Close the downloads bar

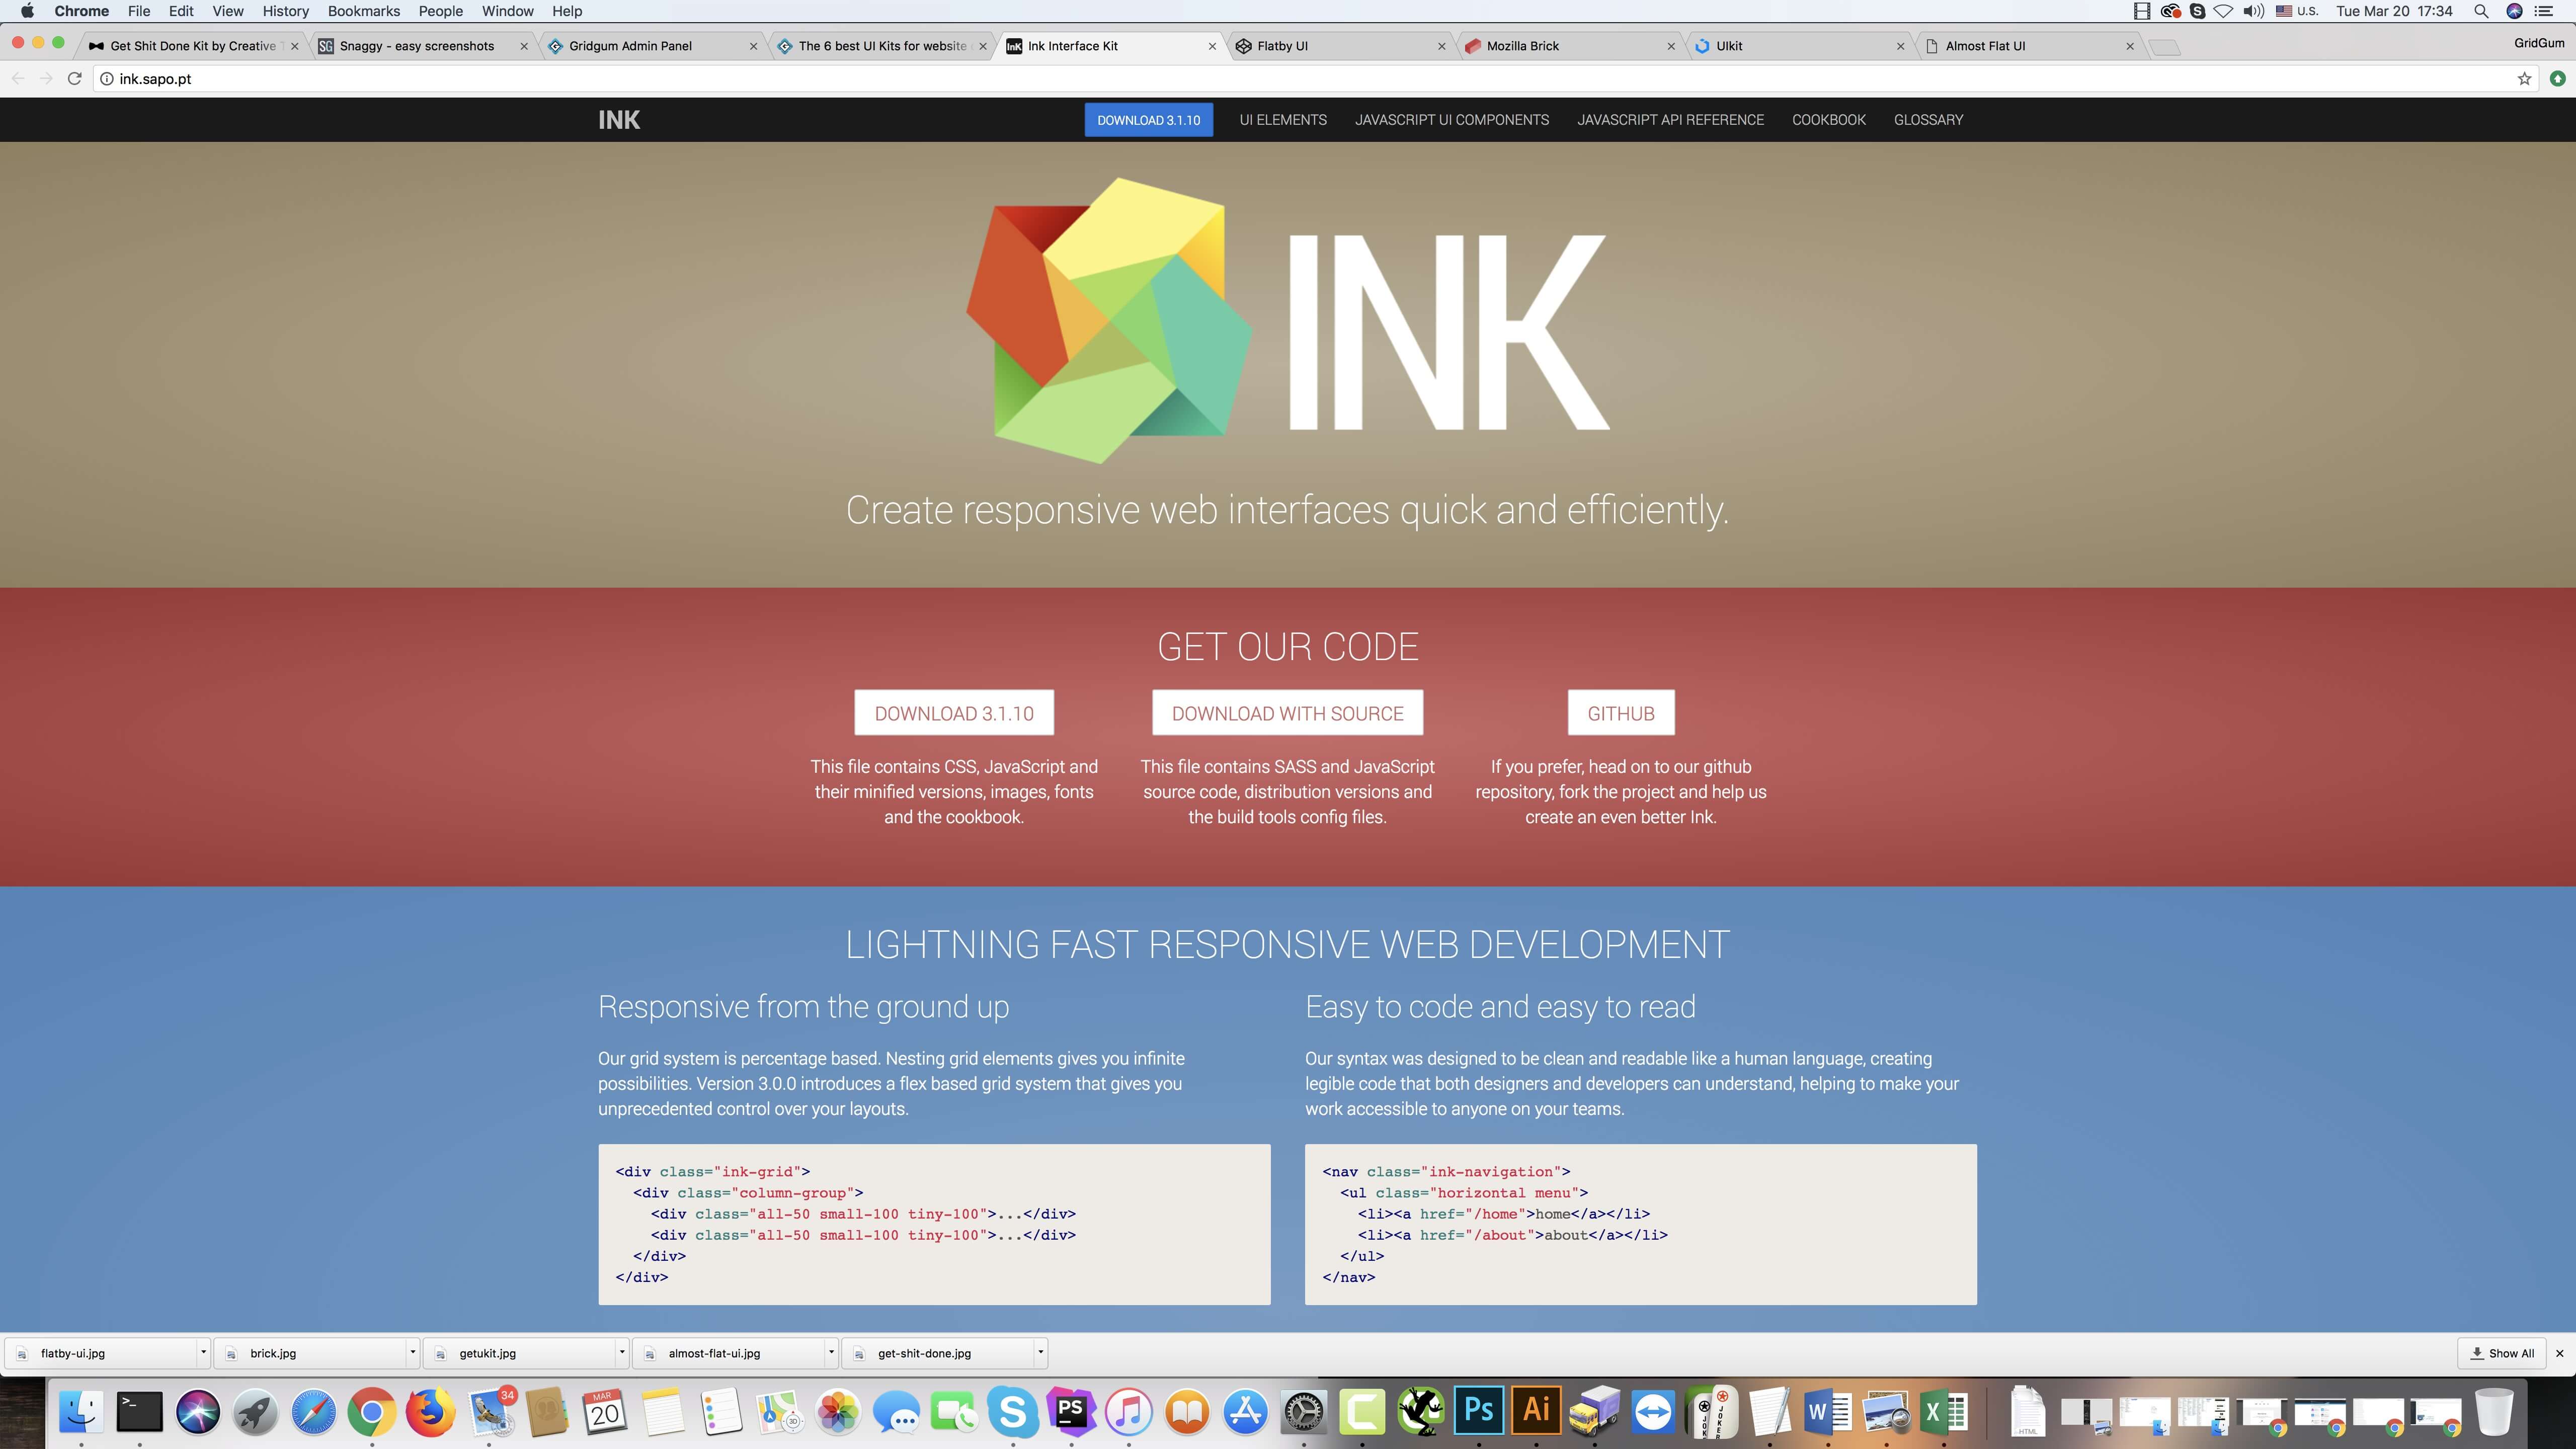pyautogui.click(x=2560, y=1353)
